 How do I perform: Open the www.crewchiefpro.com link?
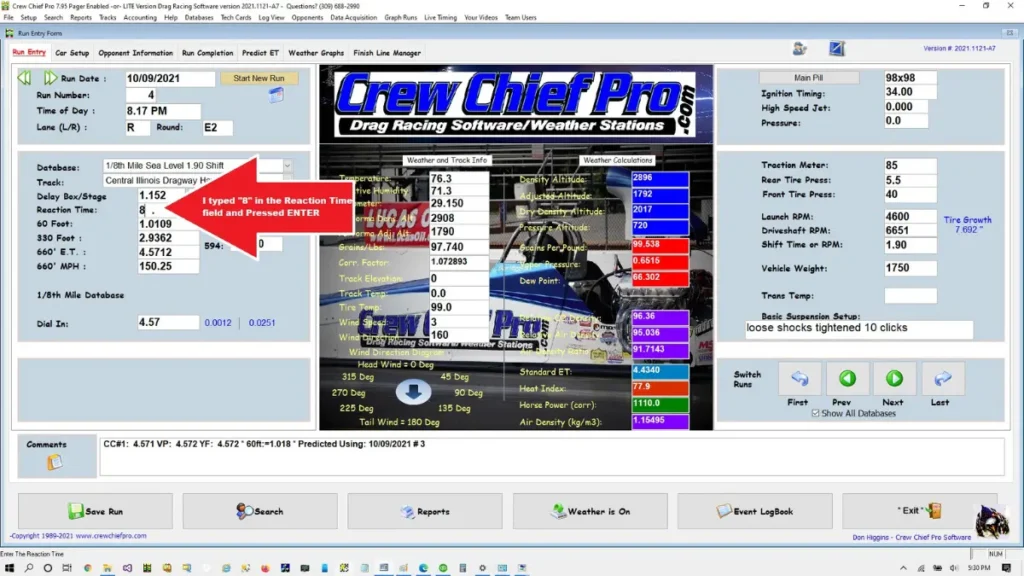tap(111, 536)
